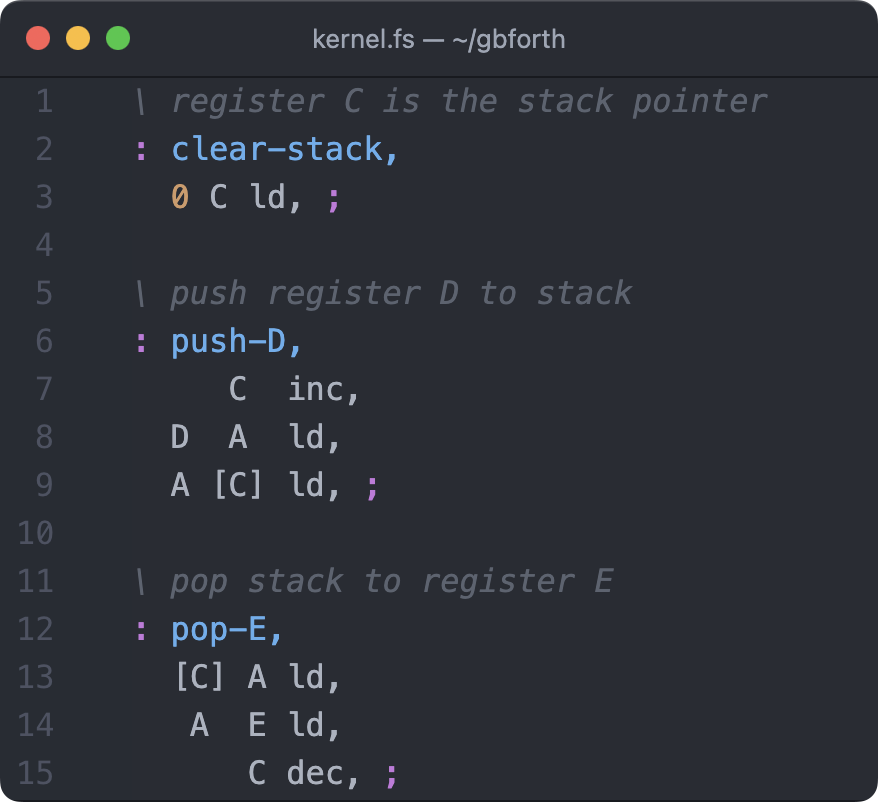878x802 pixels.
Task: Click the purple semicolon ending line 3
Action: pyautogui.click(x=334, y=198)
